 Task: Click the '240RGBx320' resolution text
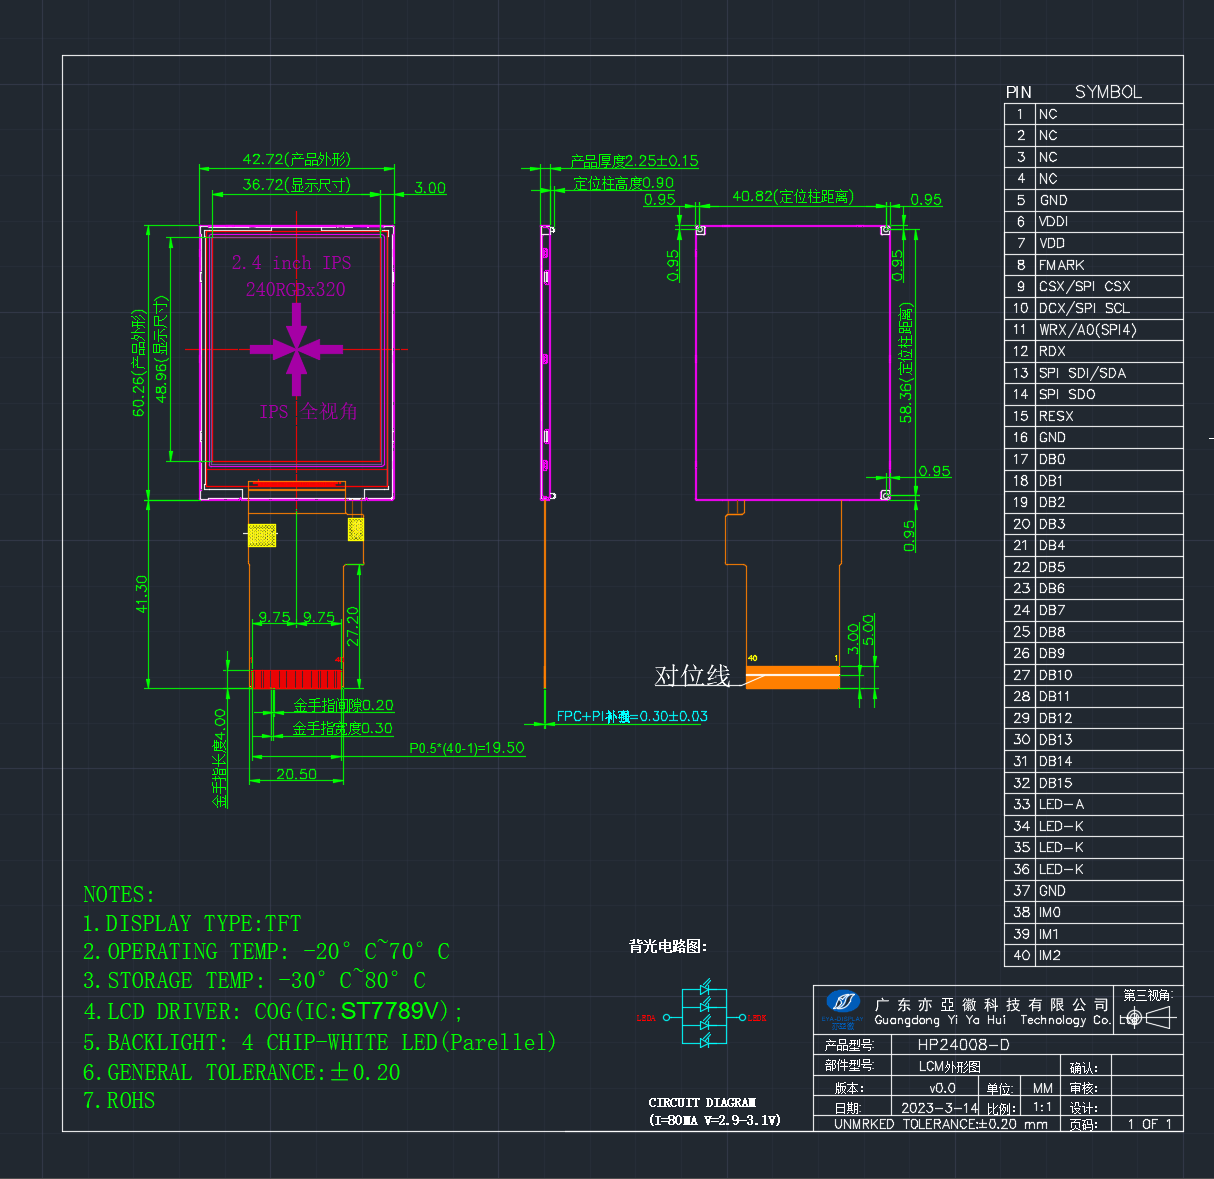(296, 289)
